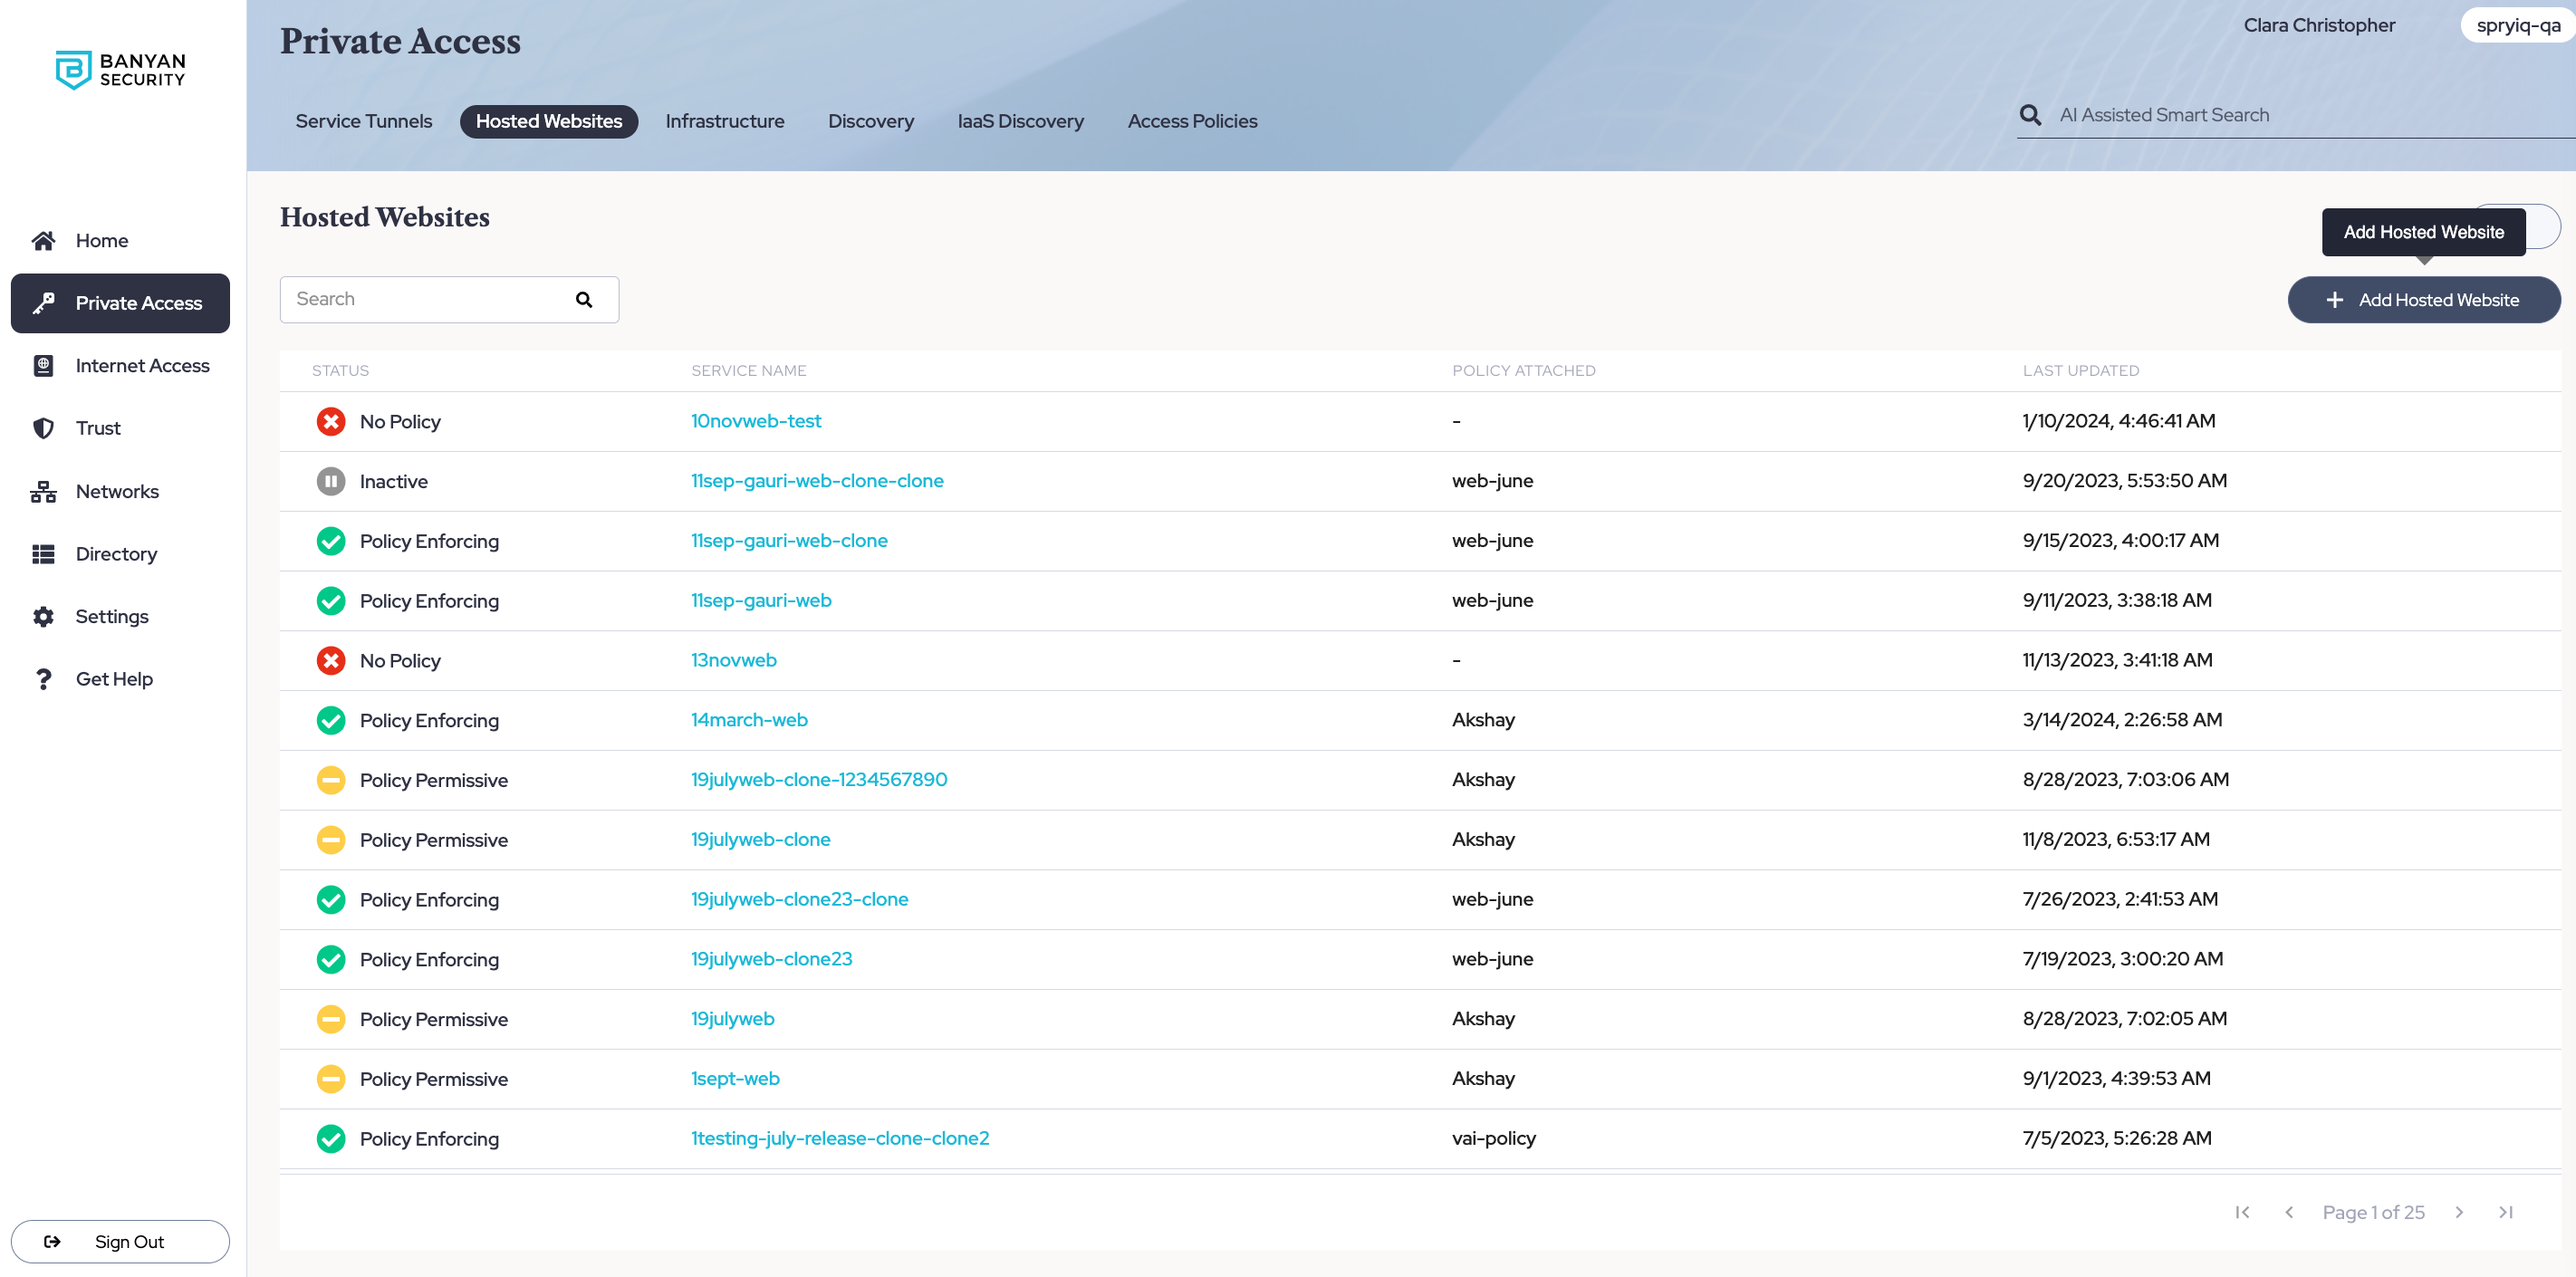Image resolution: width=2576 pixels, height=1277 pixels.
Task: Open the Networks sidebar icon
Action: click(43, 492)
